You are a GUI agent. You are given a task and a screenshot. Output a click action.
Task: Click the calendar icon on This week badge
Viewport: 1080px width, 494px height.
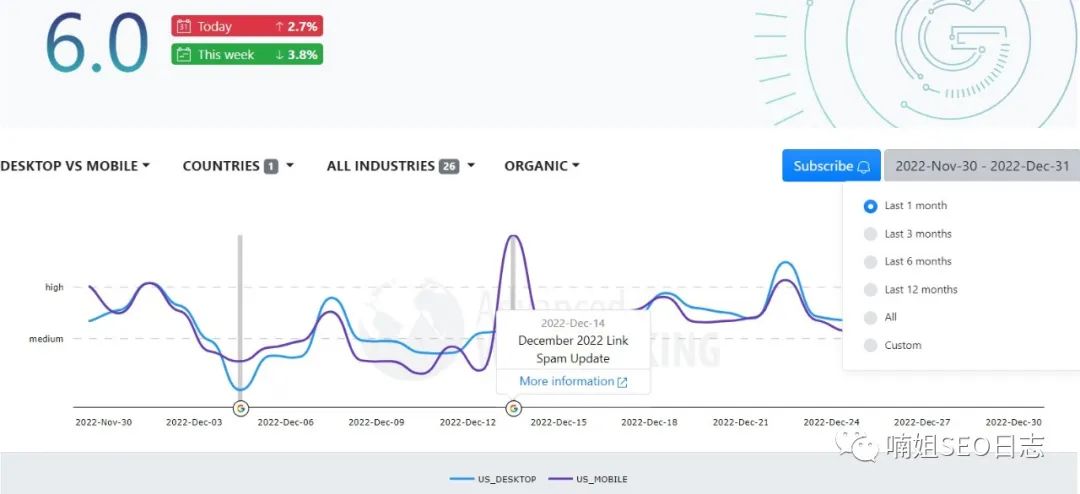(183, 54)
